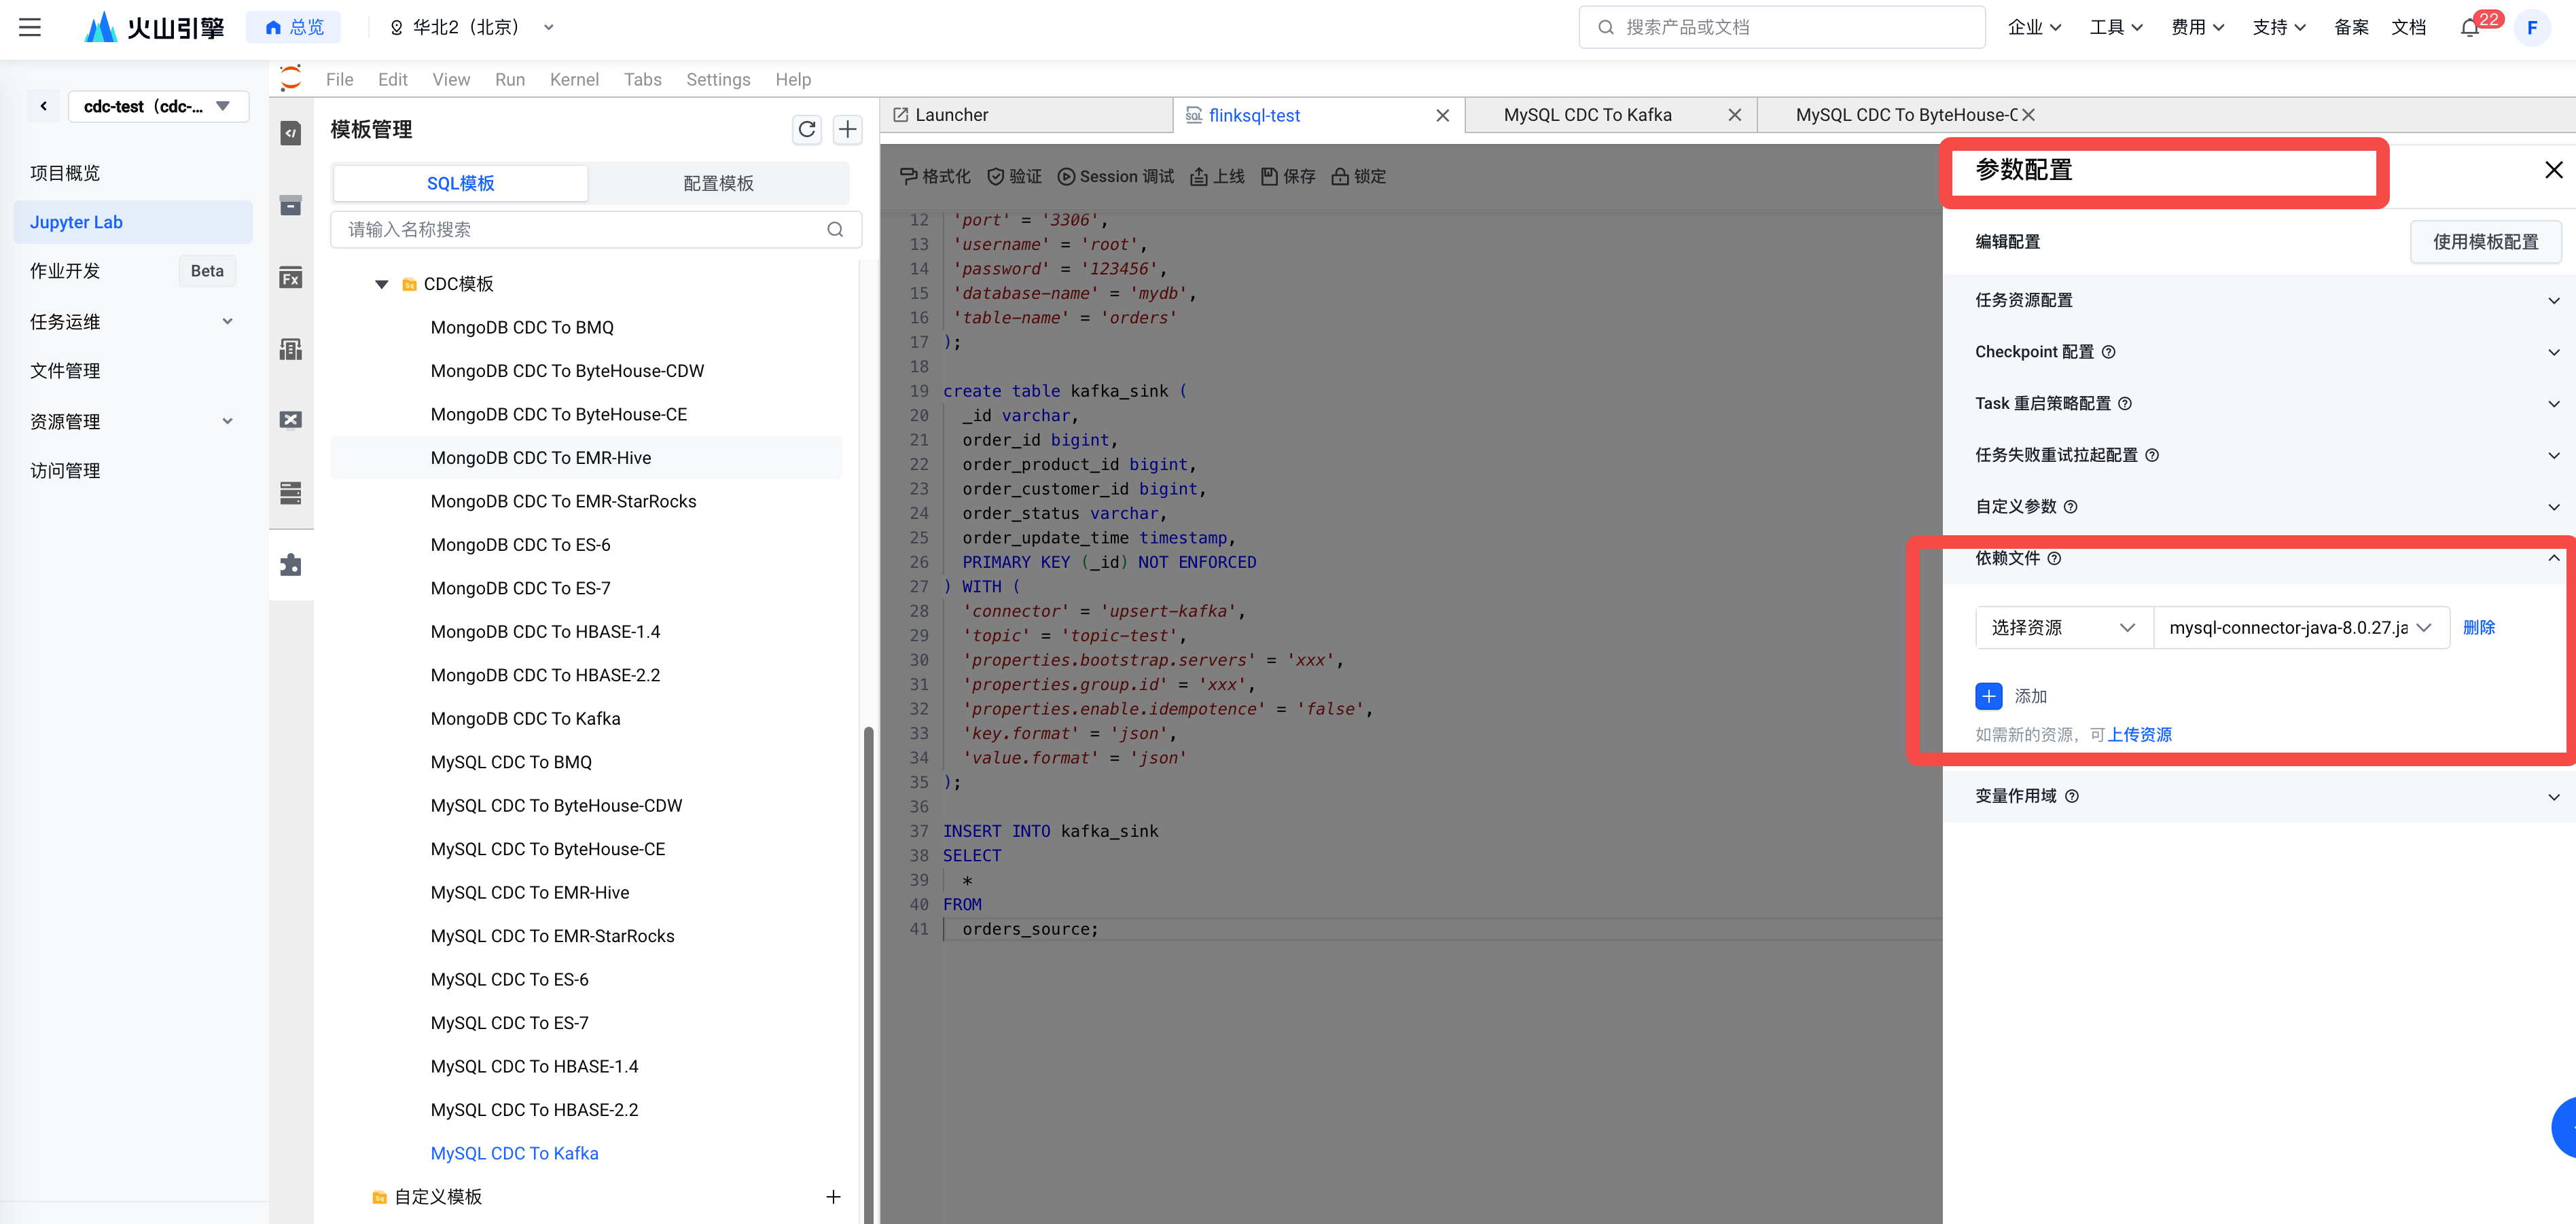
Task: Click the 格式化 format toolbar icon
Action: coord(908,176)
